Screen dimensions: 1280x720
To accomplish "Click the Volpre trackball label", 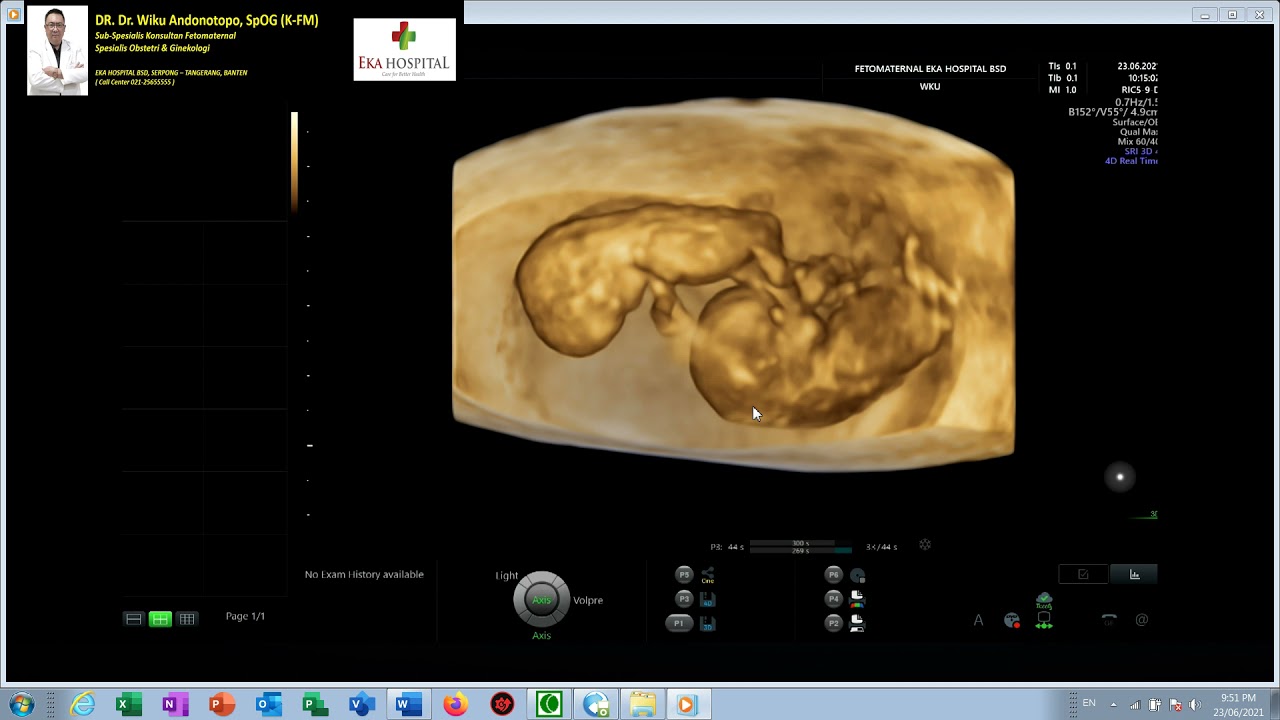I will [x=588, y=600].
